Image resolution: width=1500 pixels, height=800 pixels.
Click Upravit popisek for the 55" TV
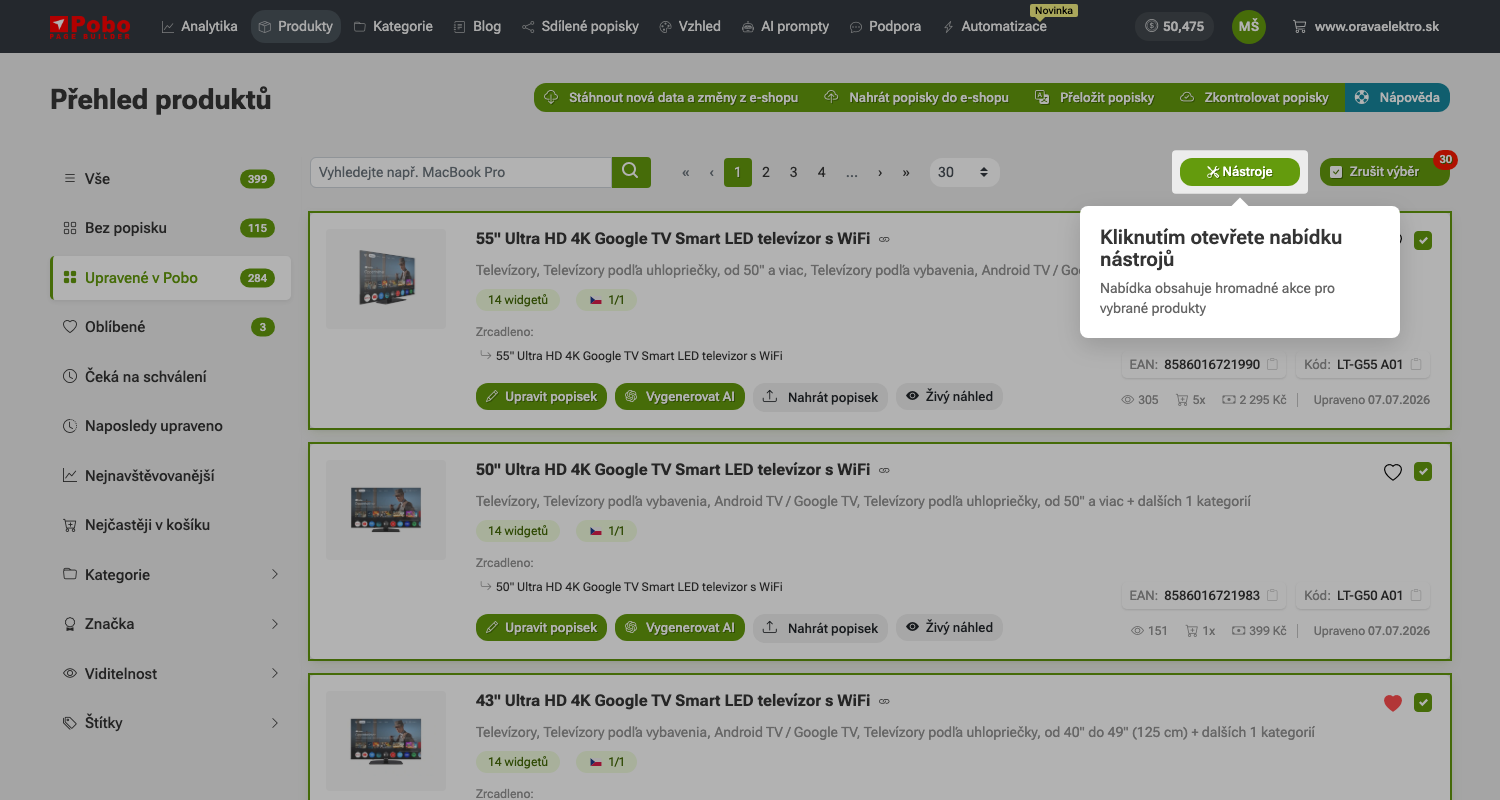tap(541, 397)
